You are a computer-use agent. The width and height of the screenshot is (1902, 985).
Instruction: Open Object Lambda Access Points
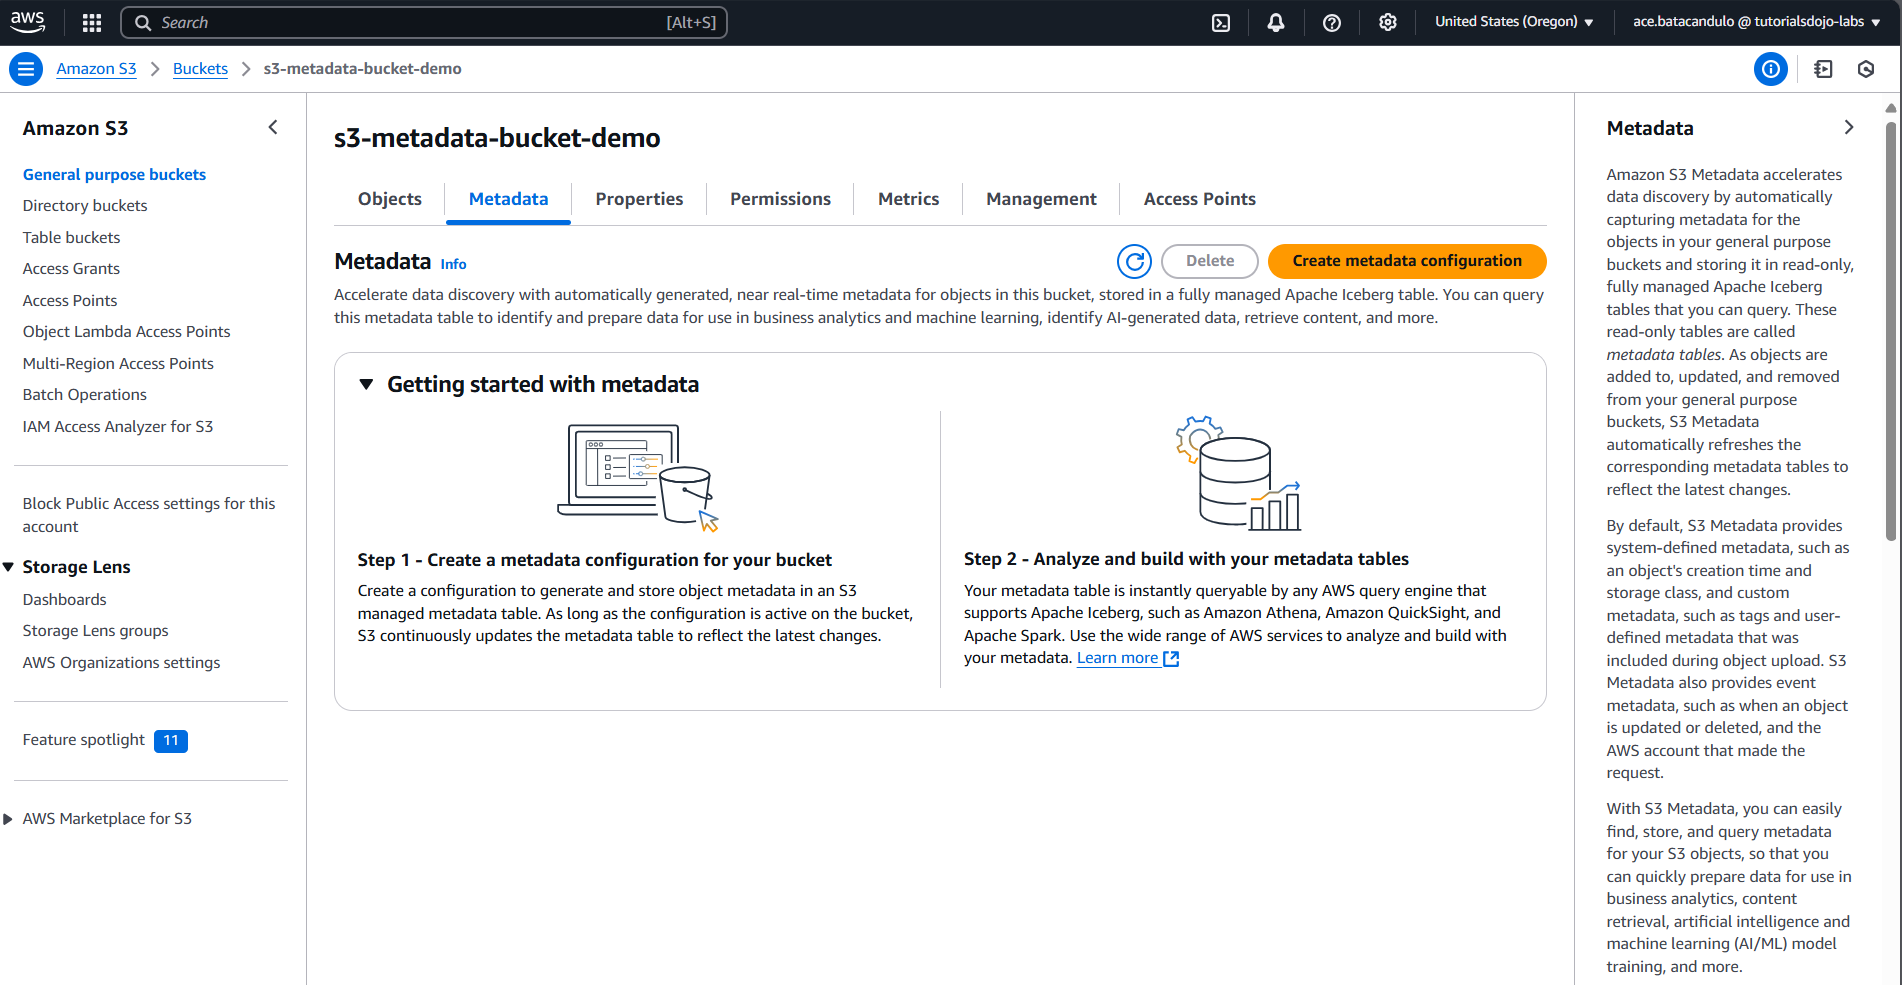click(x=126, y=332)
